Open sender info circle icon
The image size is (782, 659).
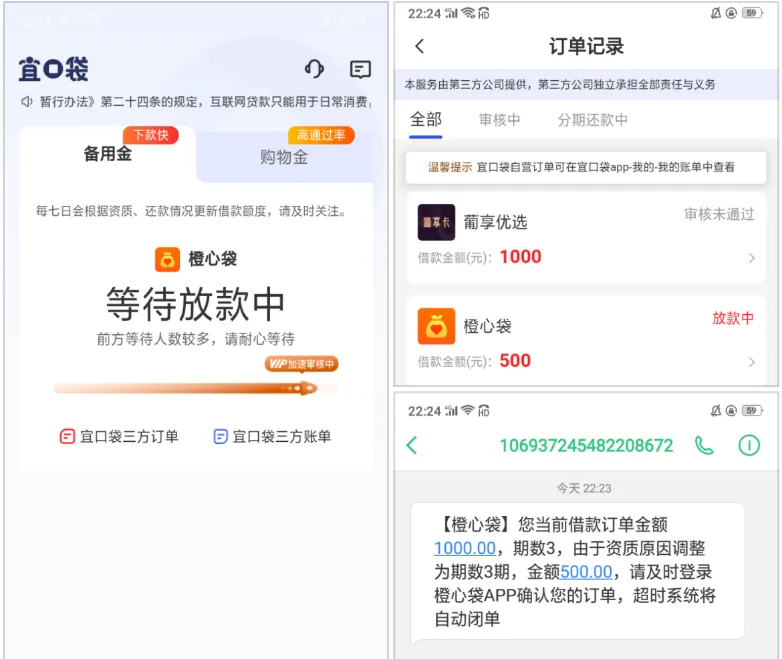tap(749, 445)
